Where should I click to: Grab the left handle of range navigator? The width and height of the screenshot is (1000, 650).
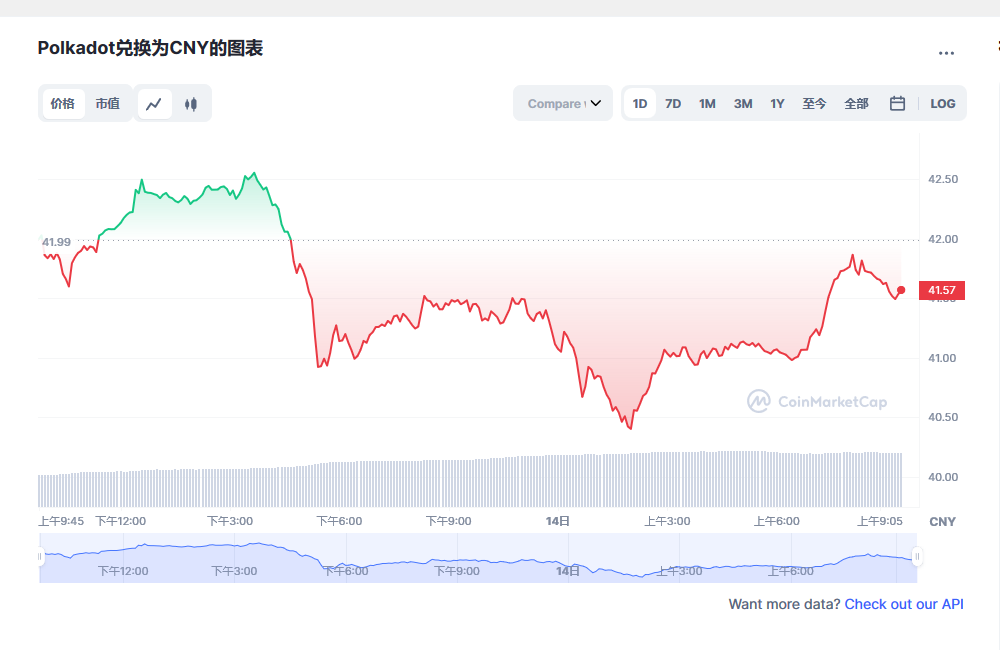[x=40, y=556]
